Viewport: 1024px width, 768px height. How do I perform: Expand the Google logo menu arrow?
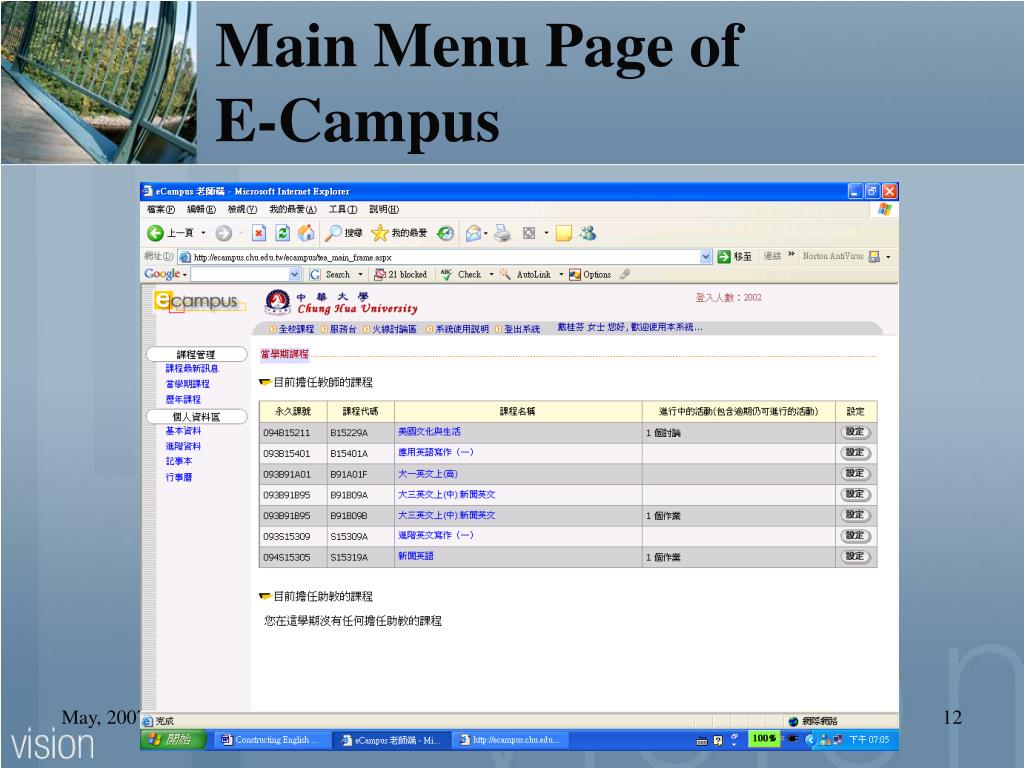(185, 276)
